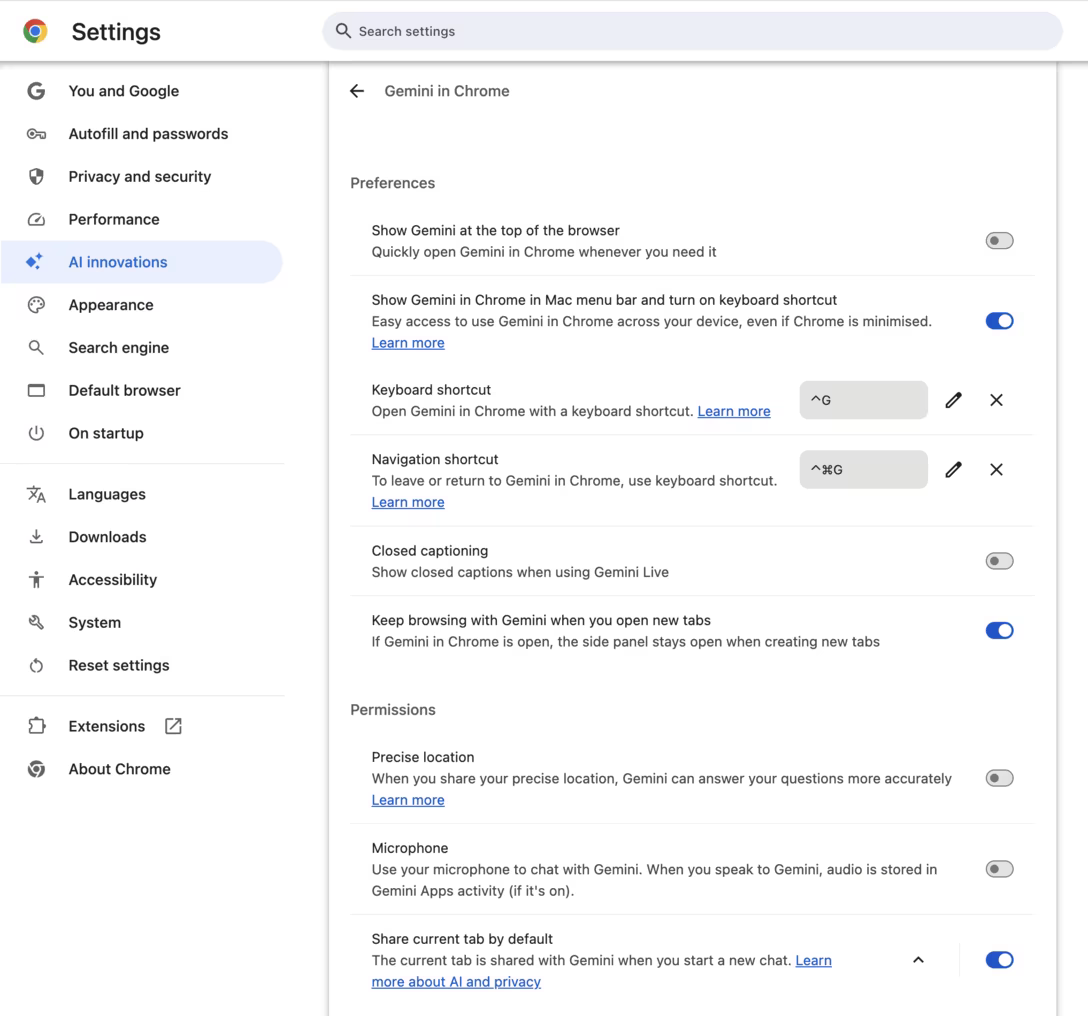Open Learn more link in Keyboard shortcut row
Viewport: 1088px width, 1016px height.
733,412
